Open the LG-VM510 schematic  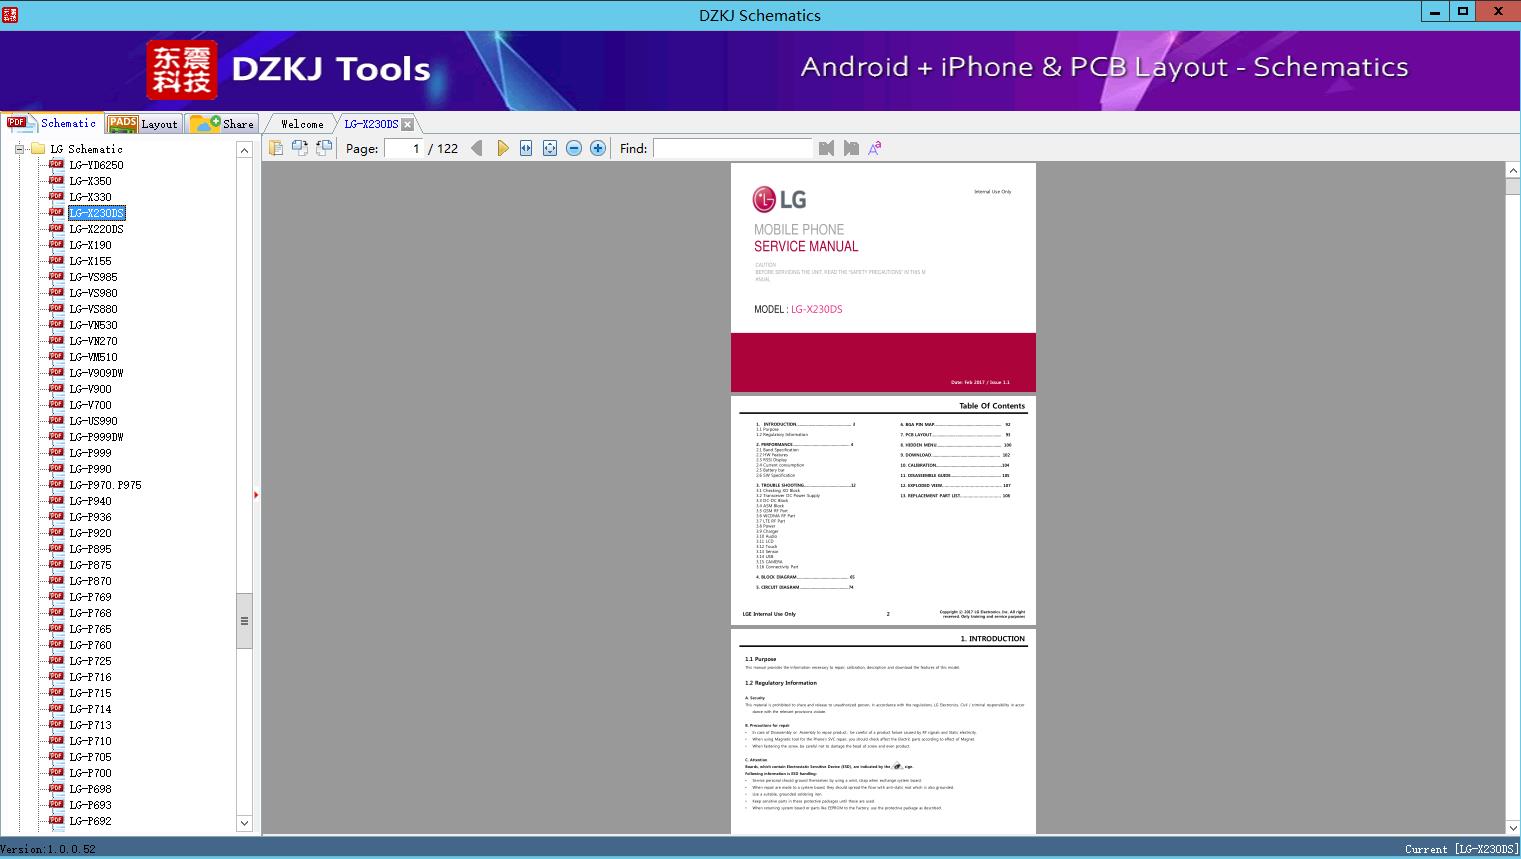click(93, 357)
